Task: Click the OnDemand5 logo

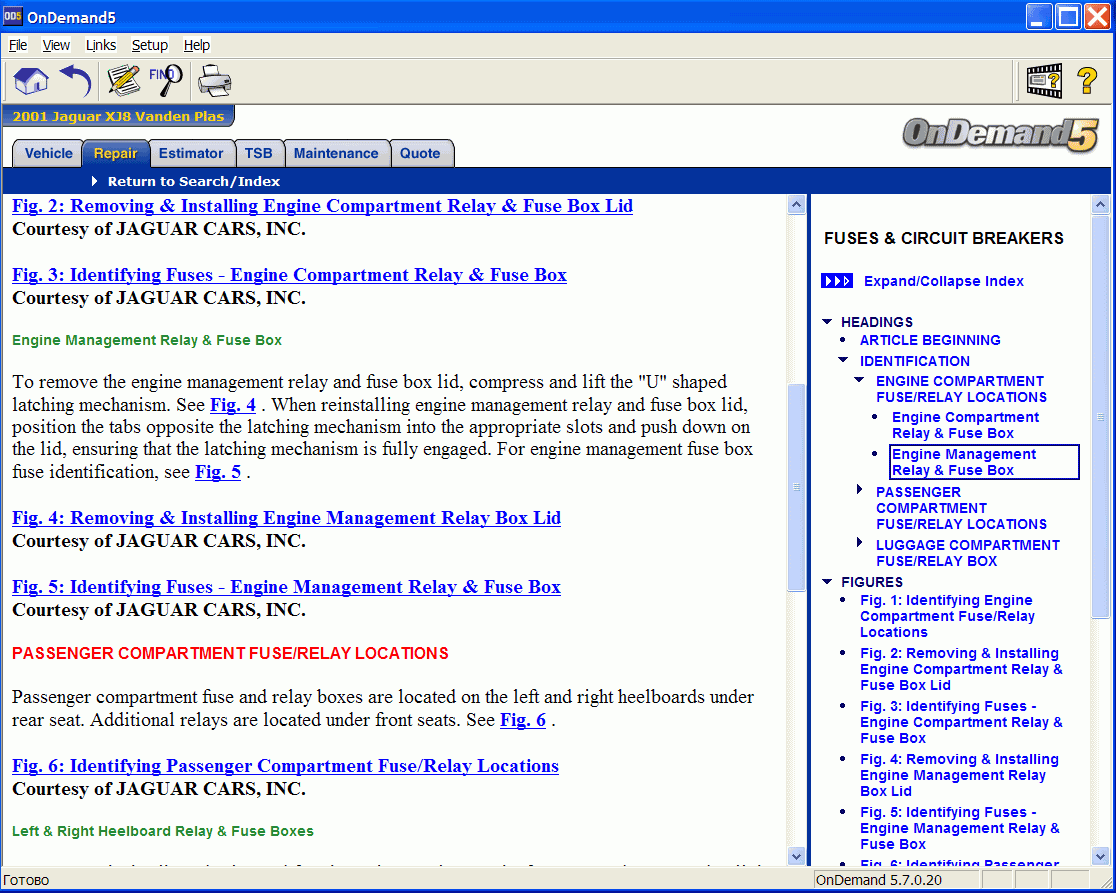Action: tap(1001, 134)
